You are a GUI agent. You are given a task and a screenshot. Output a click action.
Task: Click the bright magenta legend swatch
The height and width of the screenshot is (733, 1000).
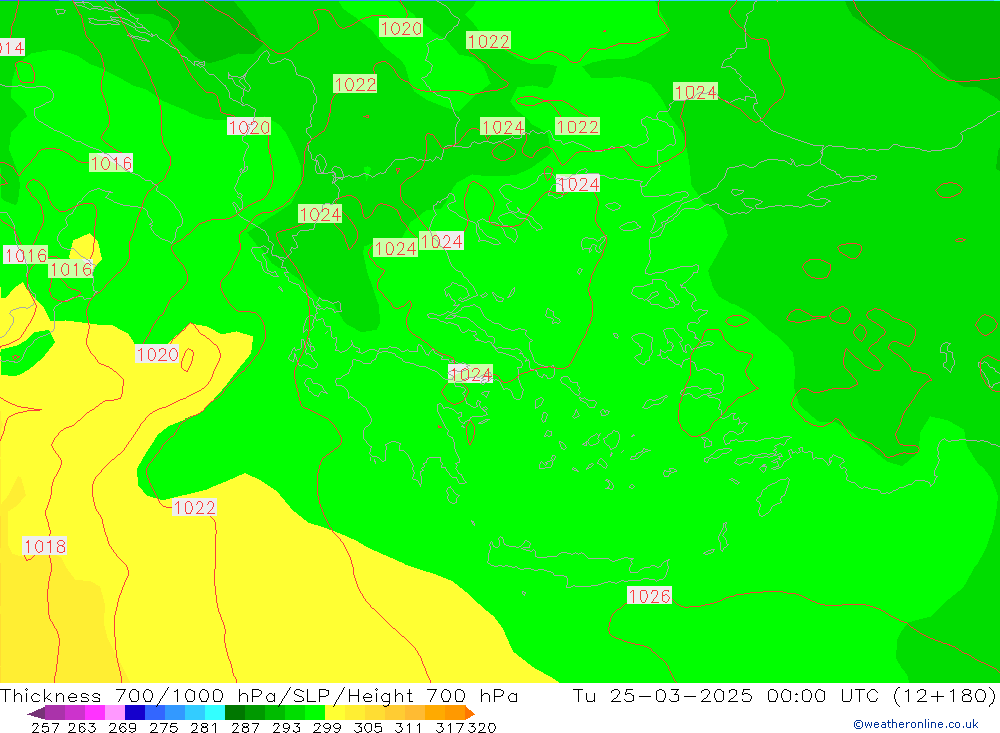(94, 713)
